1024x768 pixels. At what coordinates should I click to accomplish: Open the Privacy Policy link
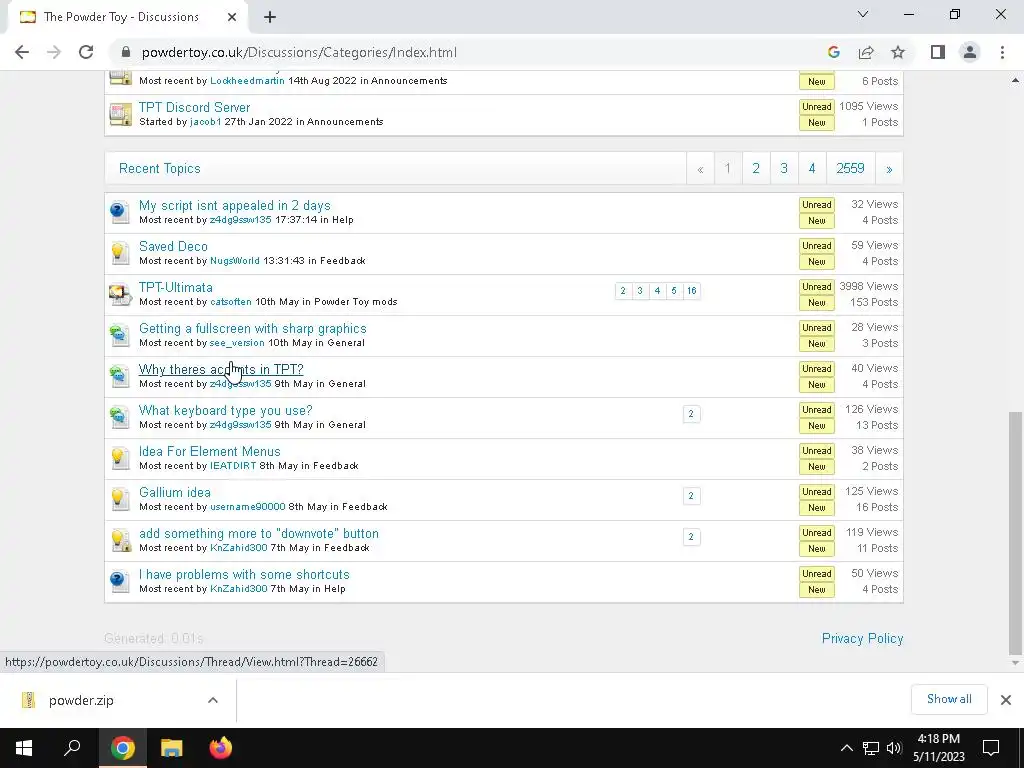[x=862, y=639]
